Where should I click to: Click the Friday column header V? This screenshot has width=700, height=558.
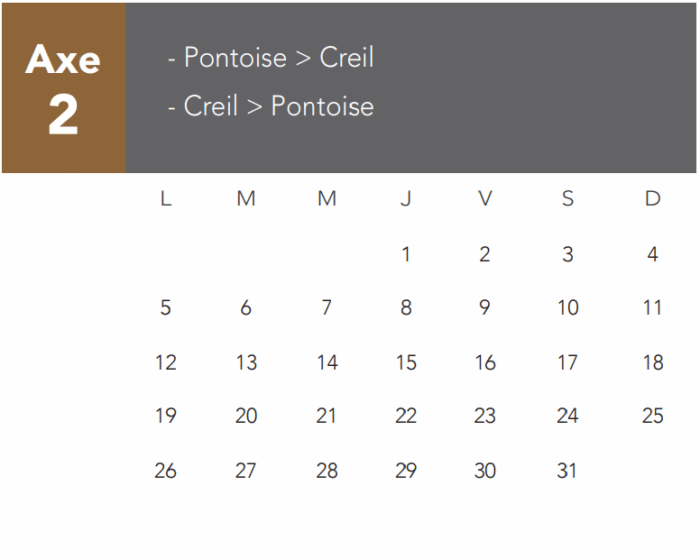[485, 199]
